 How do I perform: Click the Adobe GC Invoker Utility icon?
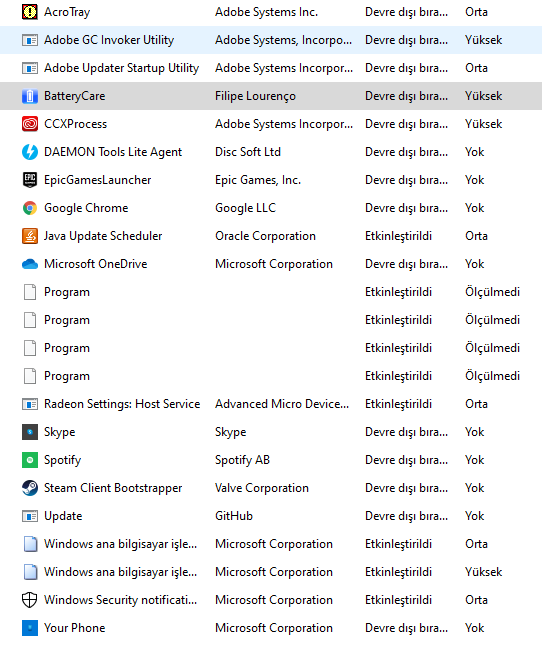[30, 40]
